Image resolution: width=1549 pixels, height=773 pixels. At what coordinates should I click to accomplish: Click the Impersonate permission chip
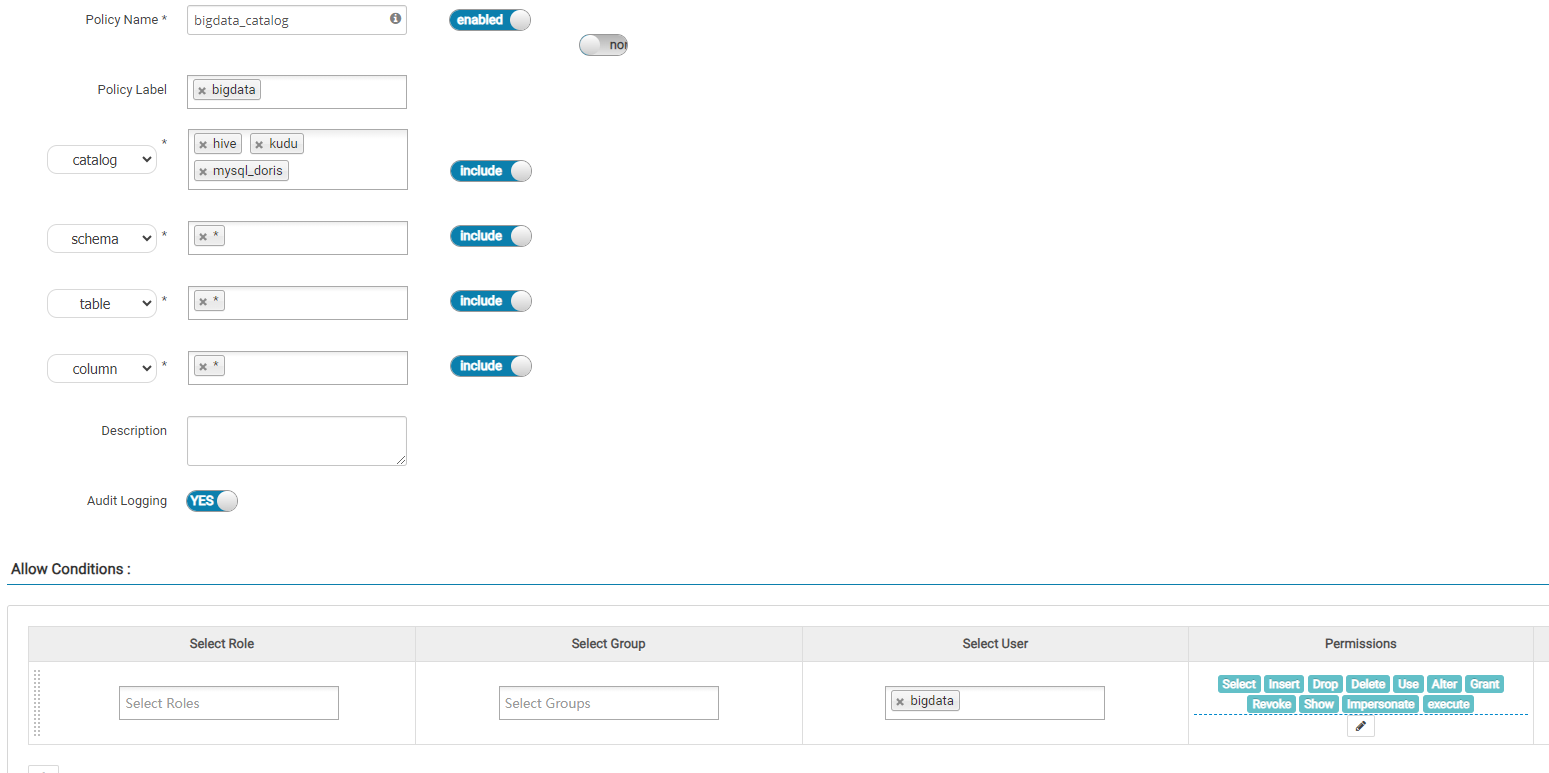click(x=1380, y=704)
